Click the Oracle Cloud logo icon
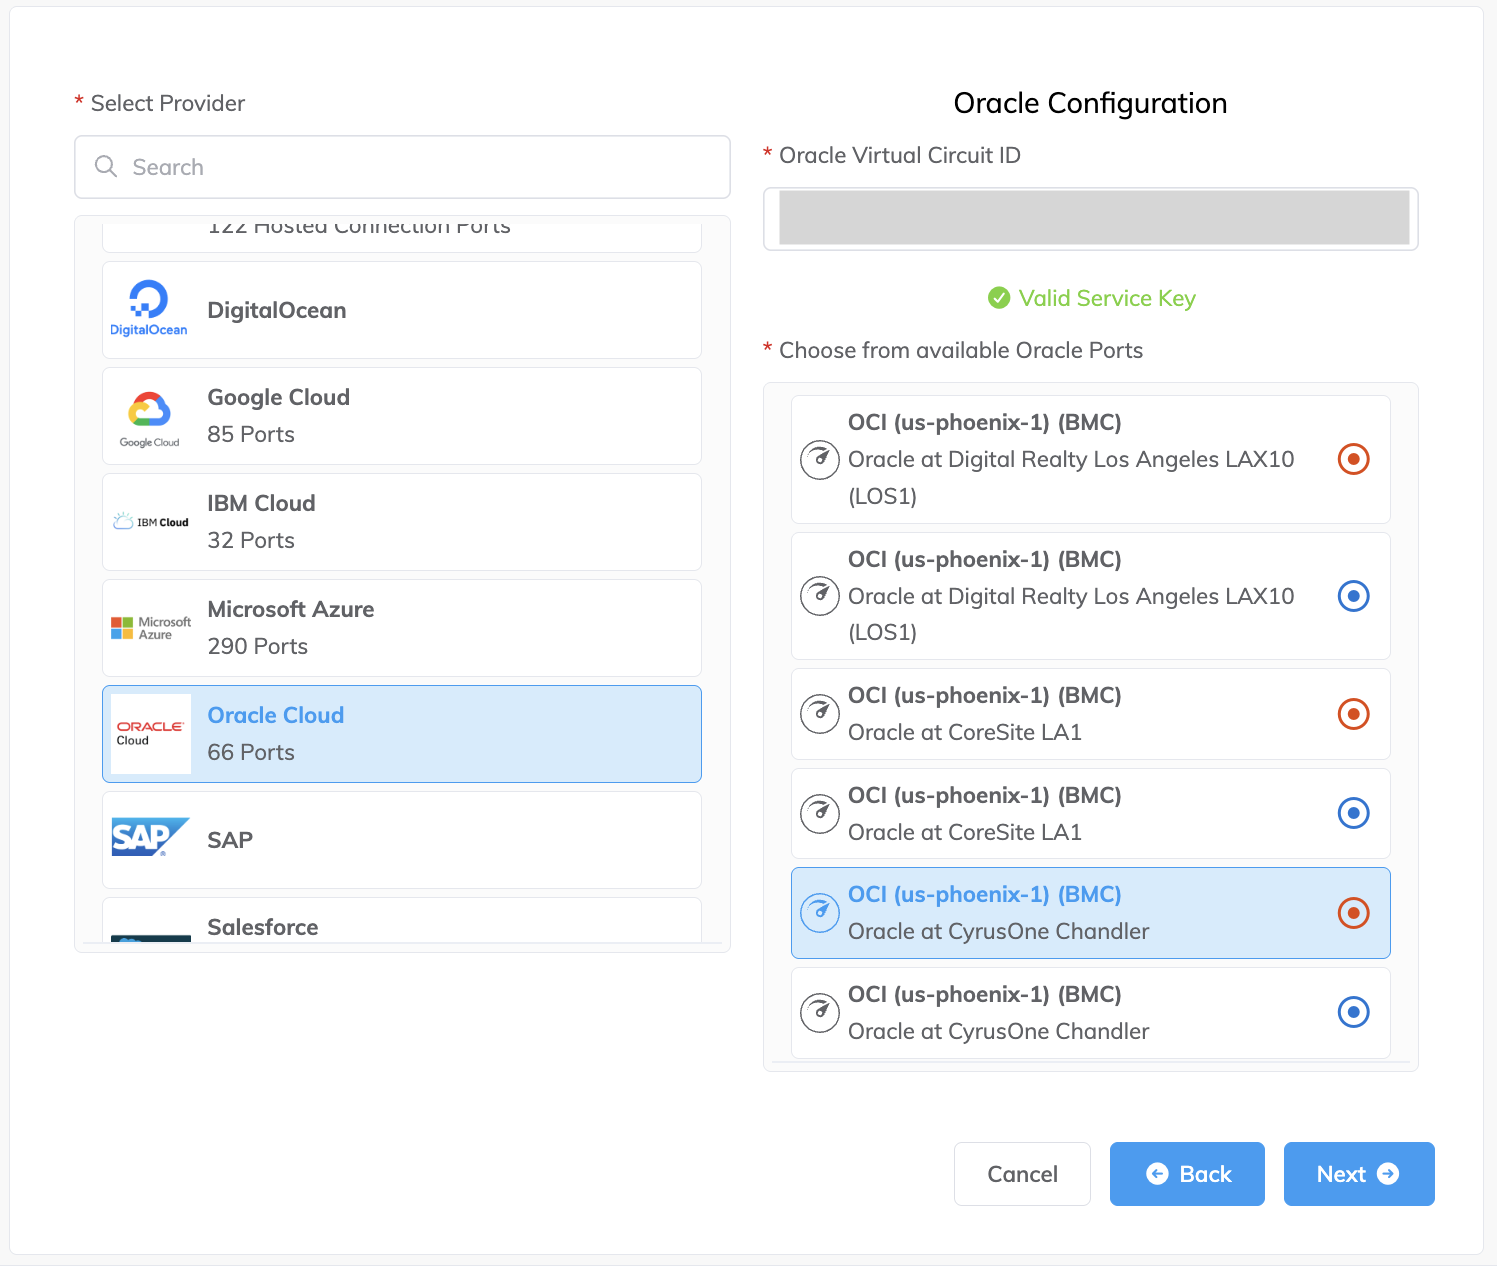Image resolution: width=1497 pixels, height=1266 pixels. pyautogui.click(x=150, y=733)
